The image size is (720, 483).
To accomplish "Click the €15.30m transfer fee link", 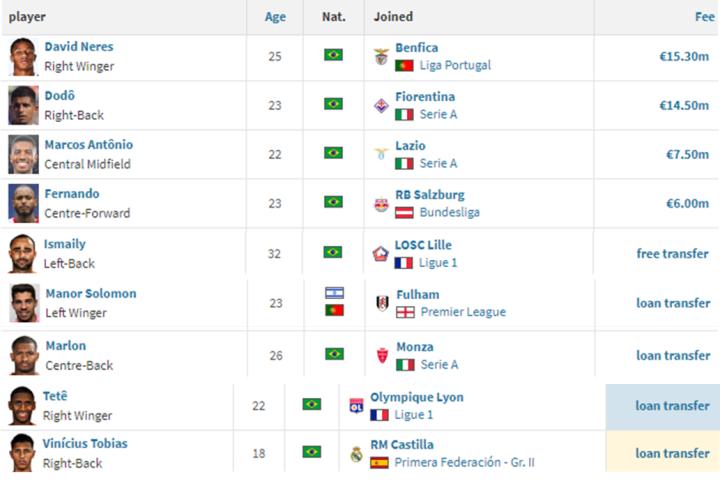I will click(x=684, y=56).
